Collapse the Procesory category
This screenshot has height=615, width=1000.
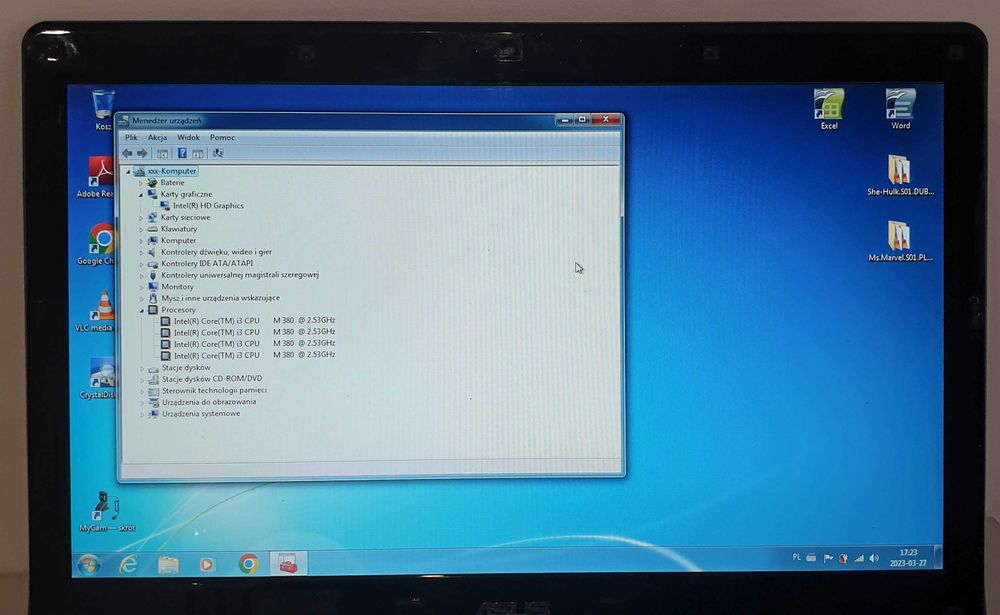pyautogui.click(x=141, y=310)
